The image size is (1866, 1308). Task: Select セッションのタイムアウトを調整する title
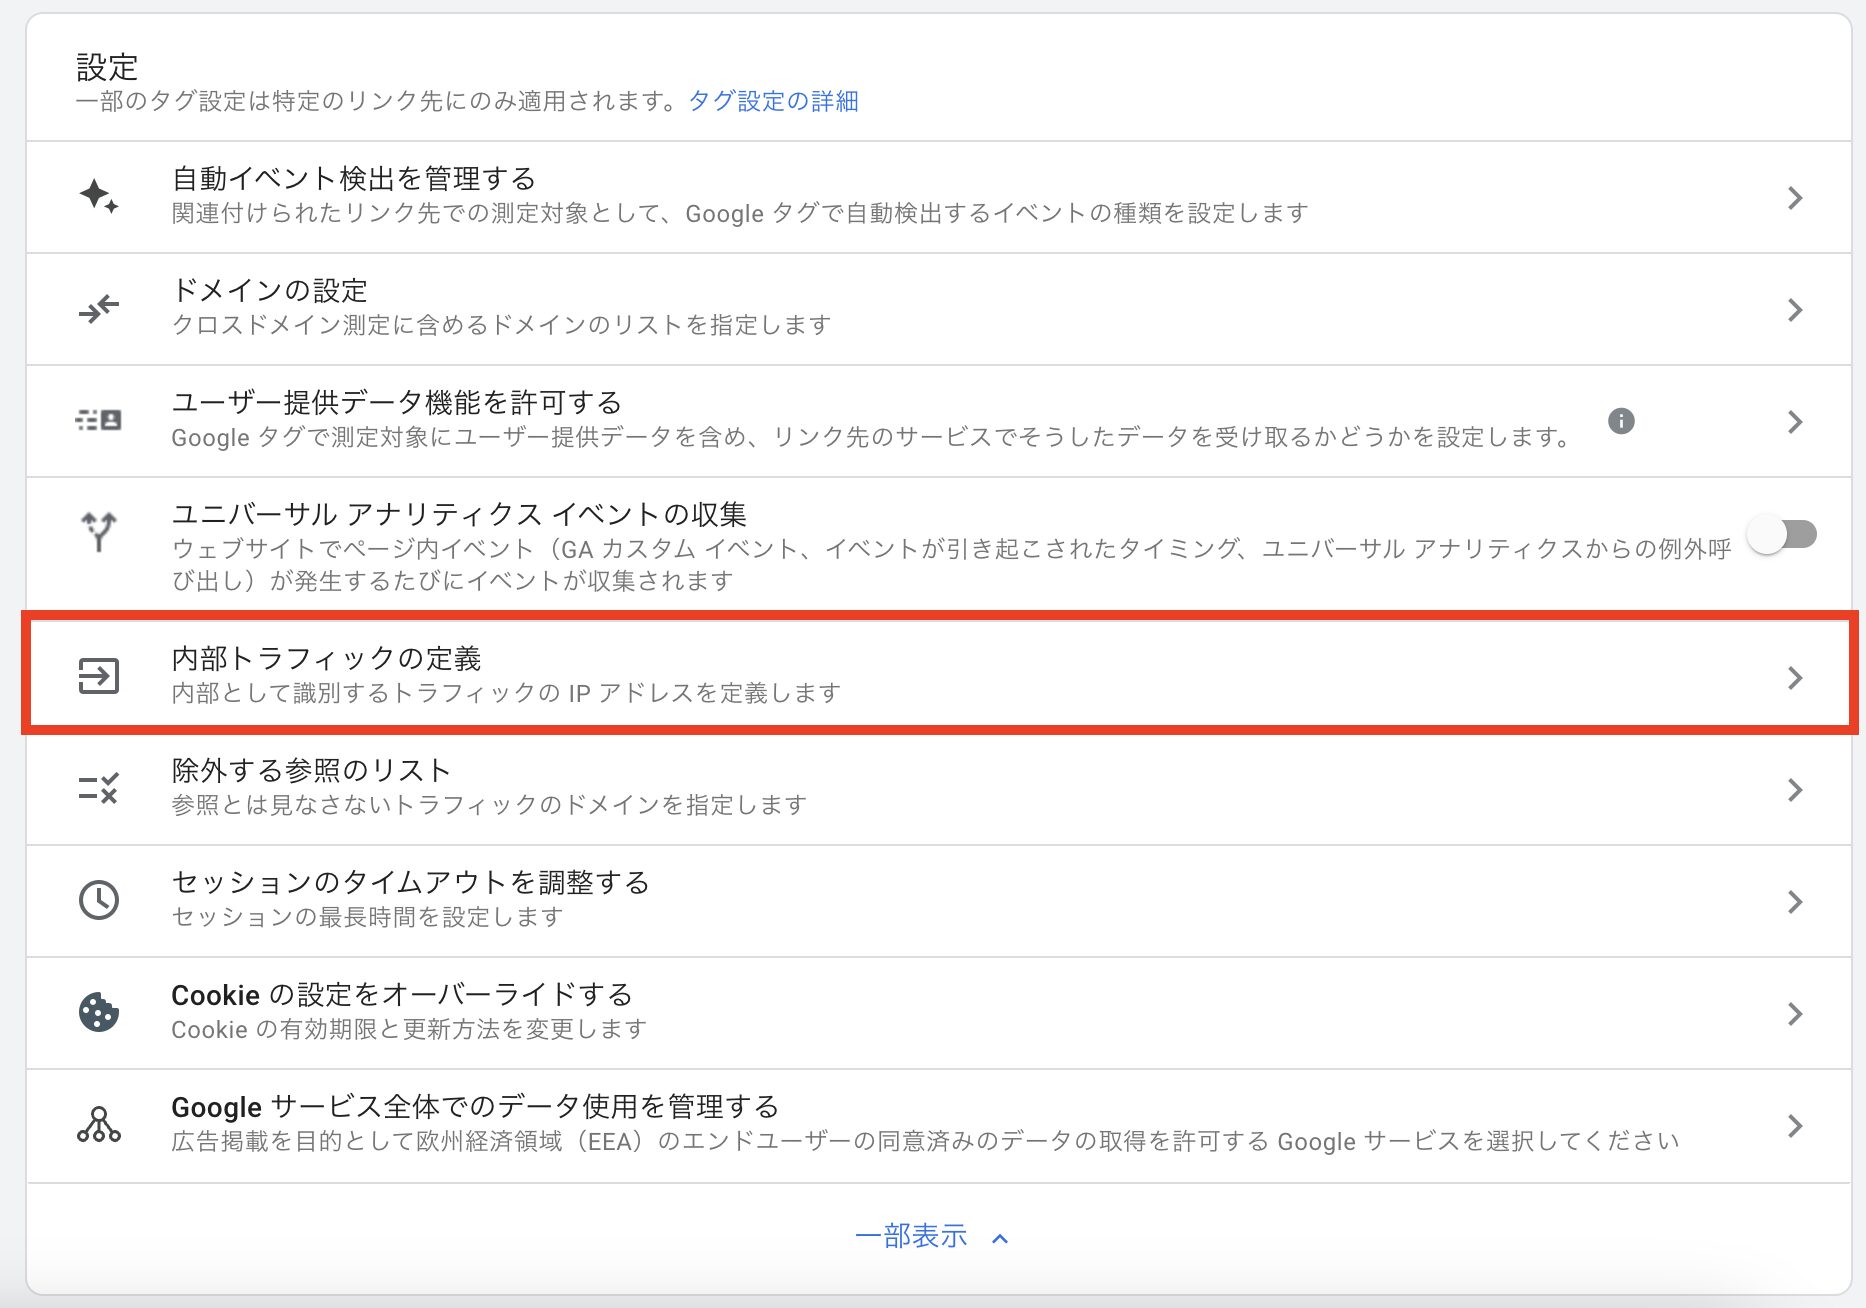(411, 882)
